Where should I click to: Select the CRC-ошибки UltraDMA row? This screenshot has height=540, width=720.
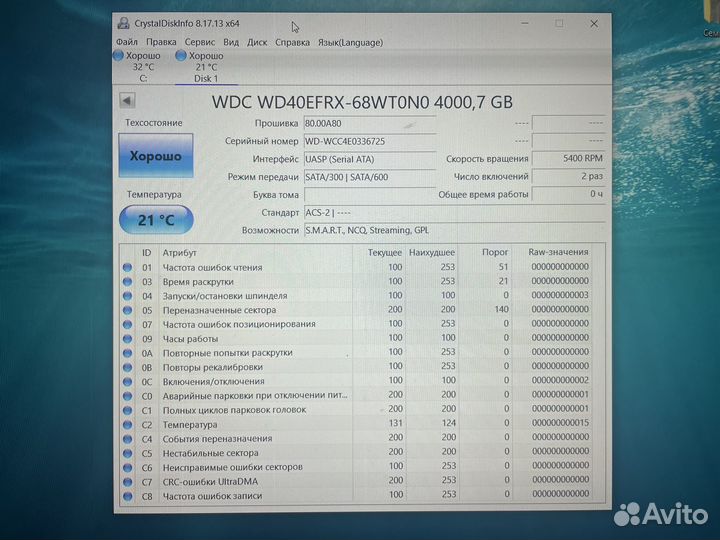coord(356,482)
